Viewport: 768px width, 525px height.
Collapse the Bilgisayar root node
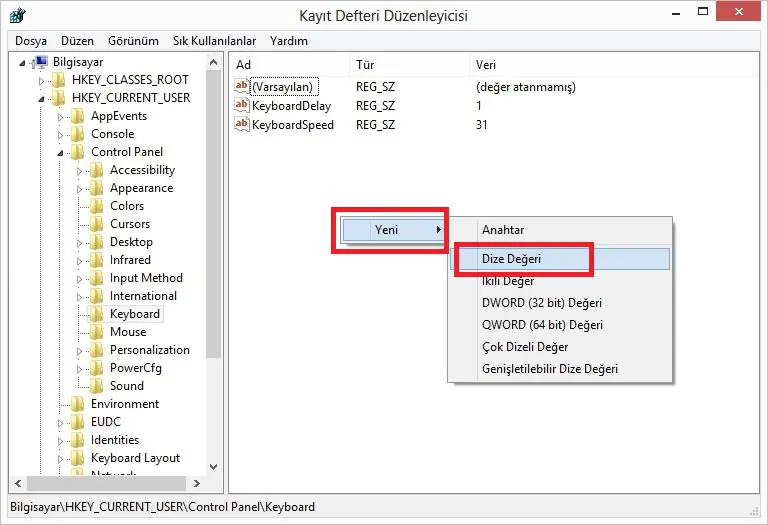pyautogui.click(x=22, y=63)
